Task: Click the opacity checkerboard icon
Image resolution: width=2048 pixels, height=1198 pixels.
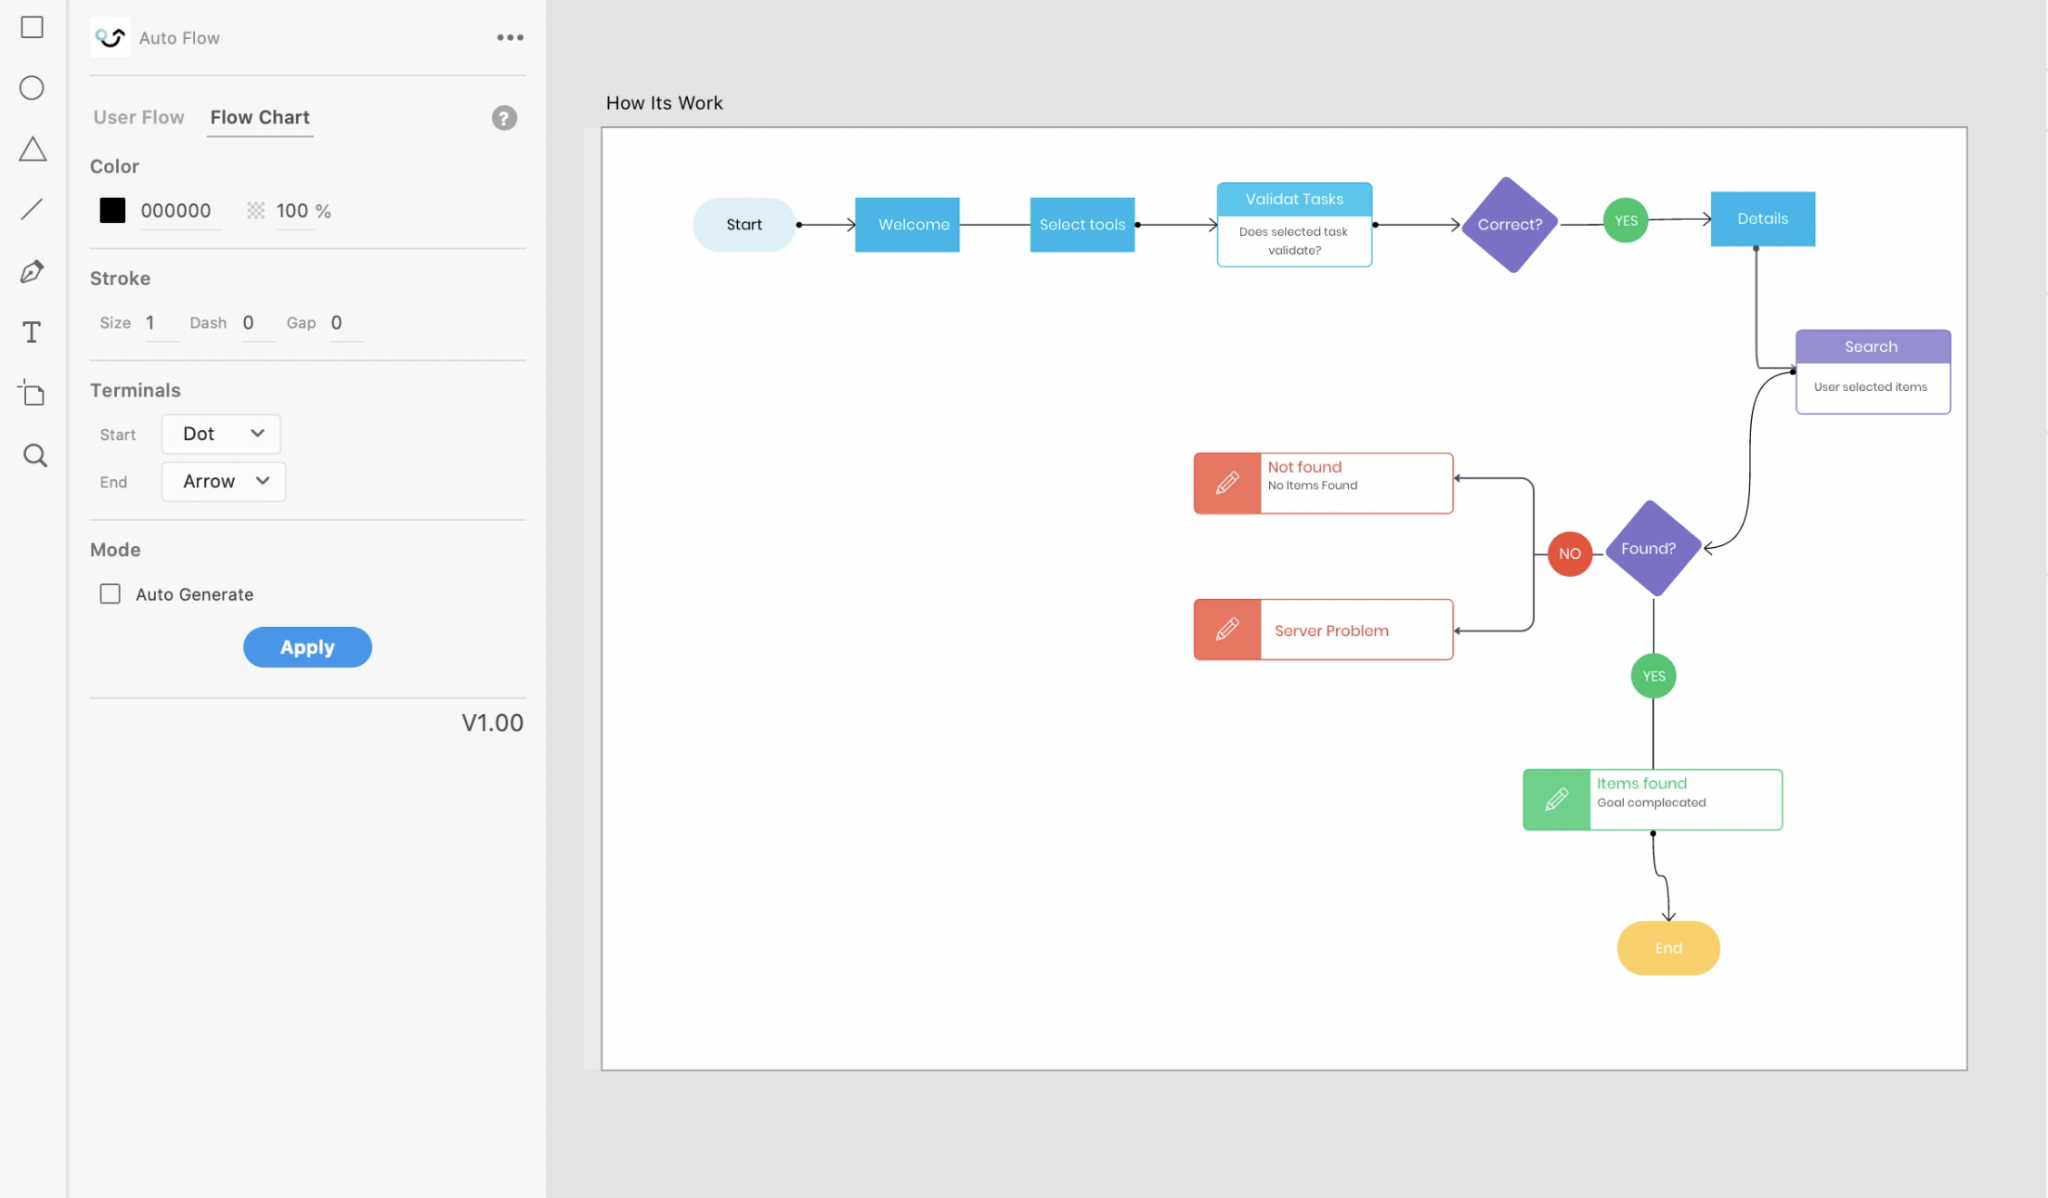Action: (x=256, y=210)
